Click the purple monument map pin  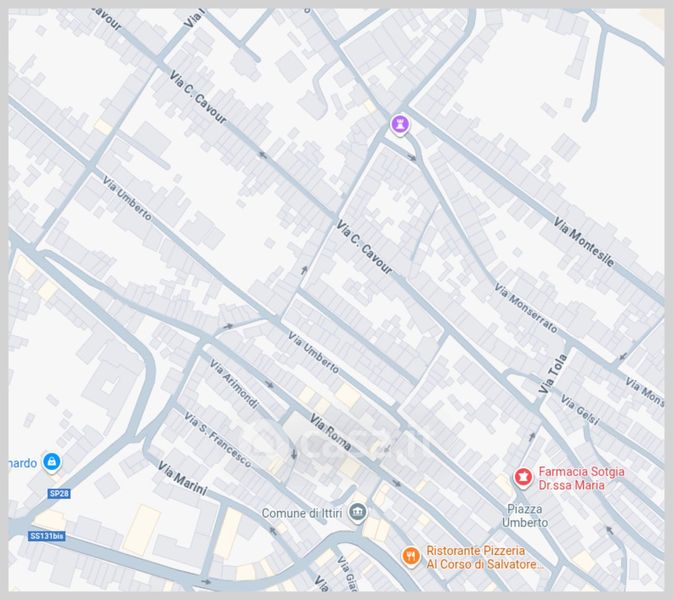point(399,124)
